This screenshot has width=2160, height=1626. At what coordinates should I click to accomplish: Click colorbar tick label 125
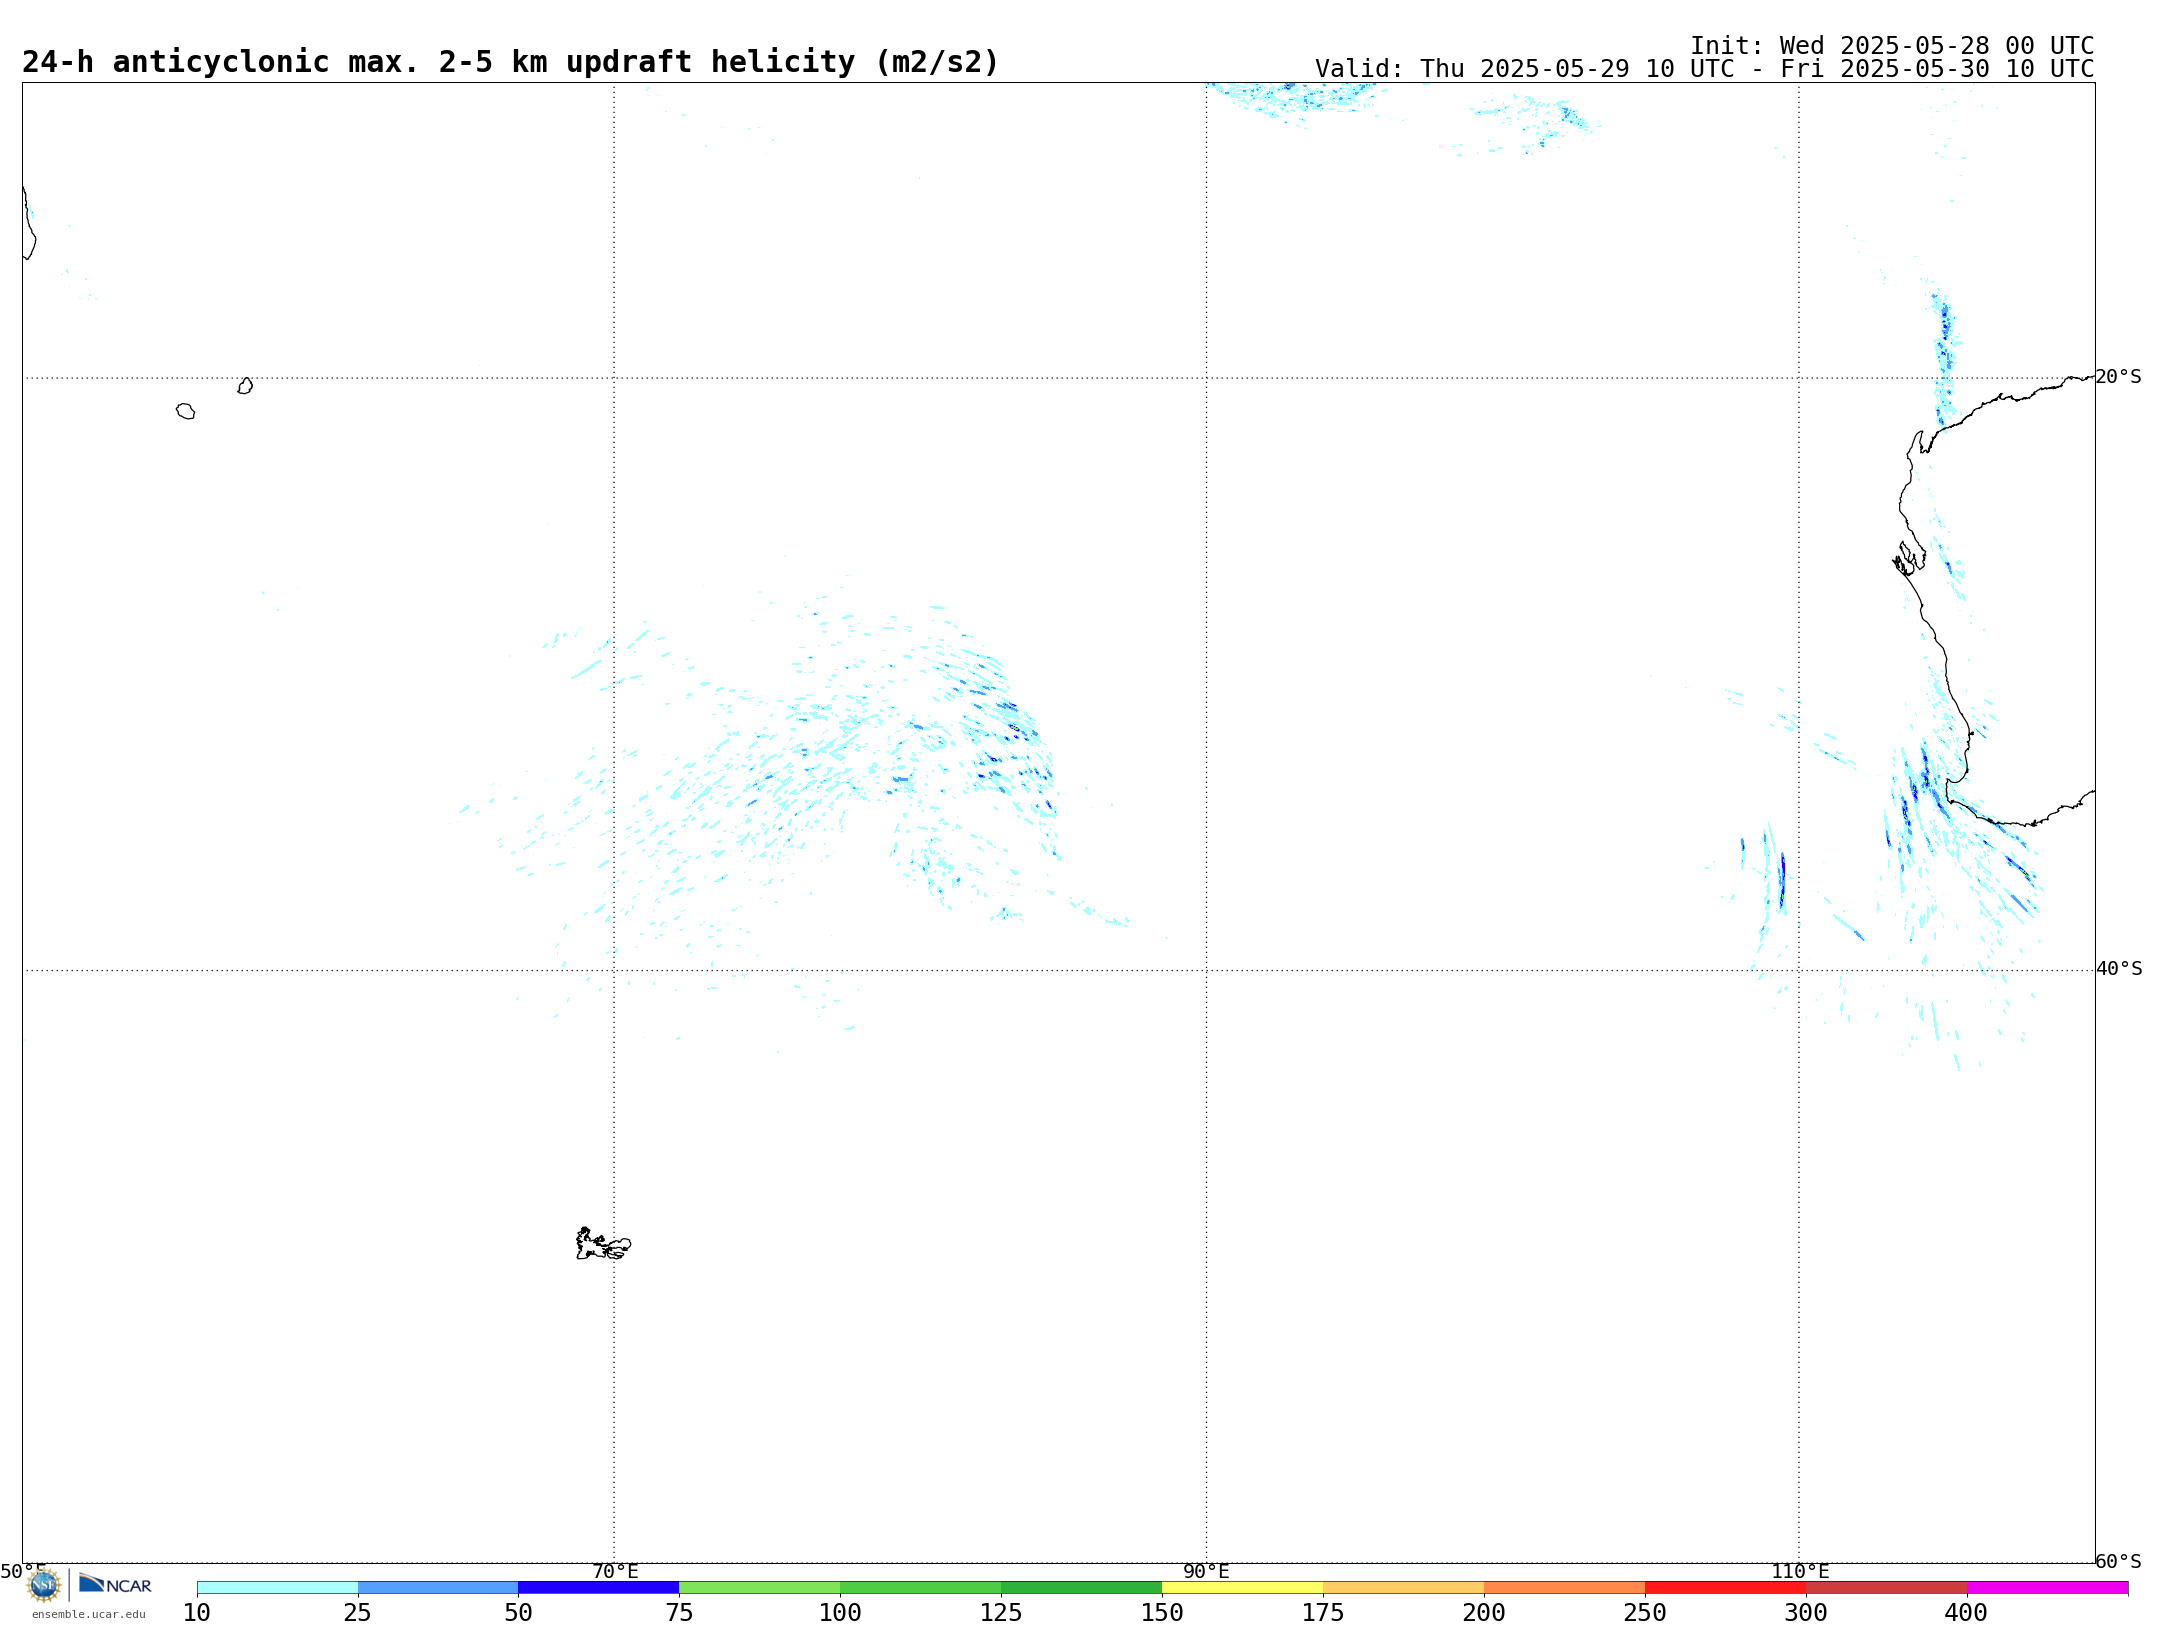(x=1001, y=1613)
